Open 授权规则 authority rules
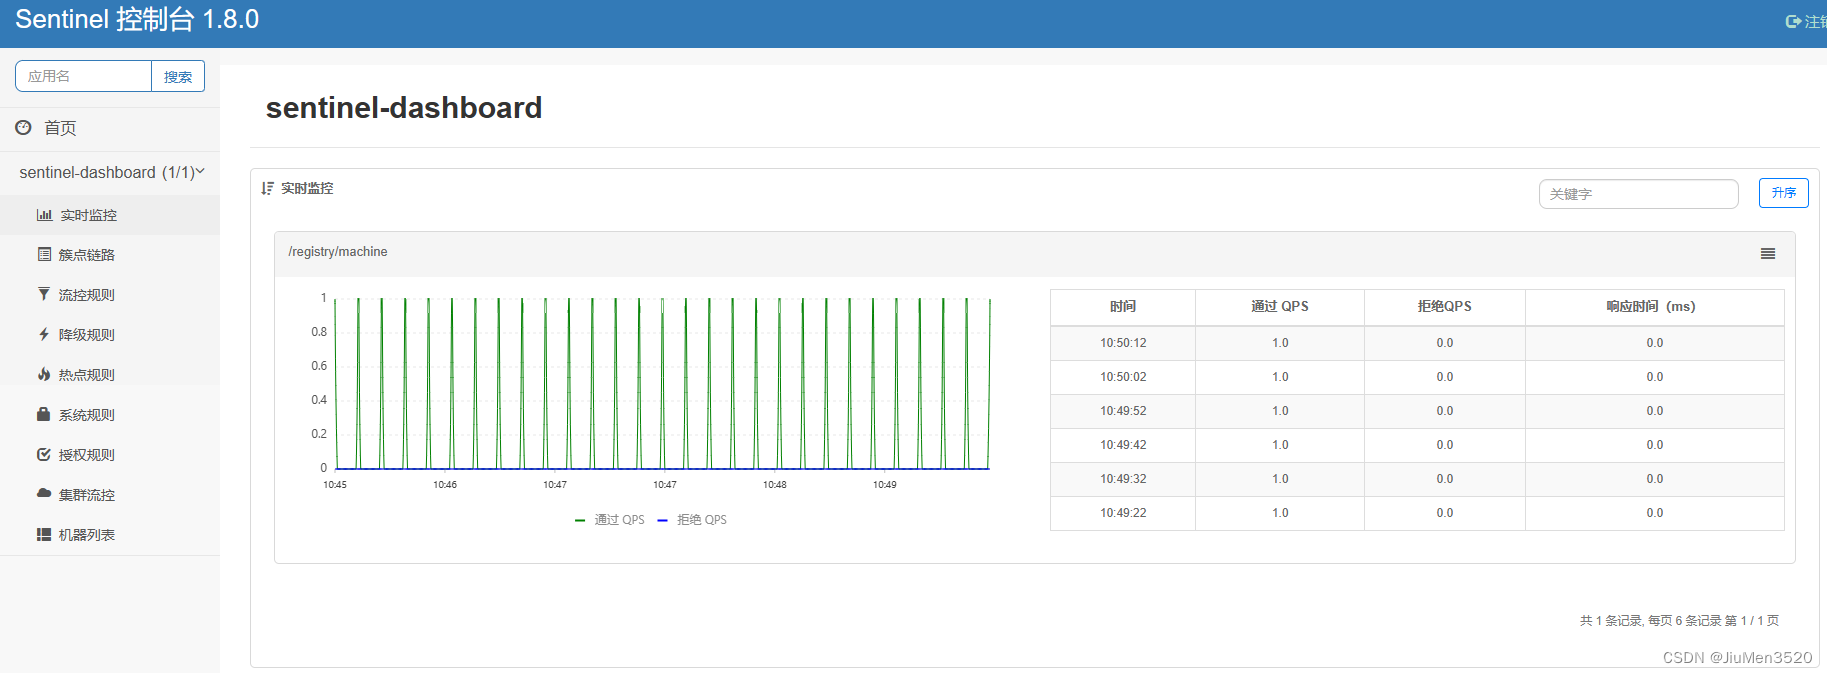 (86, 455)
